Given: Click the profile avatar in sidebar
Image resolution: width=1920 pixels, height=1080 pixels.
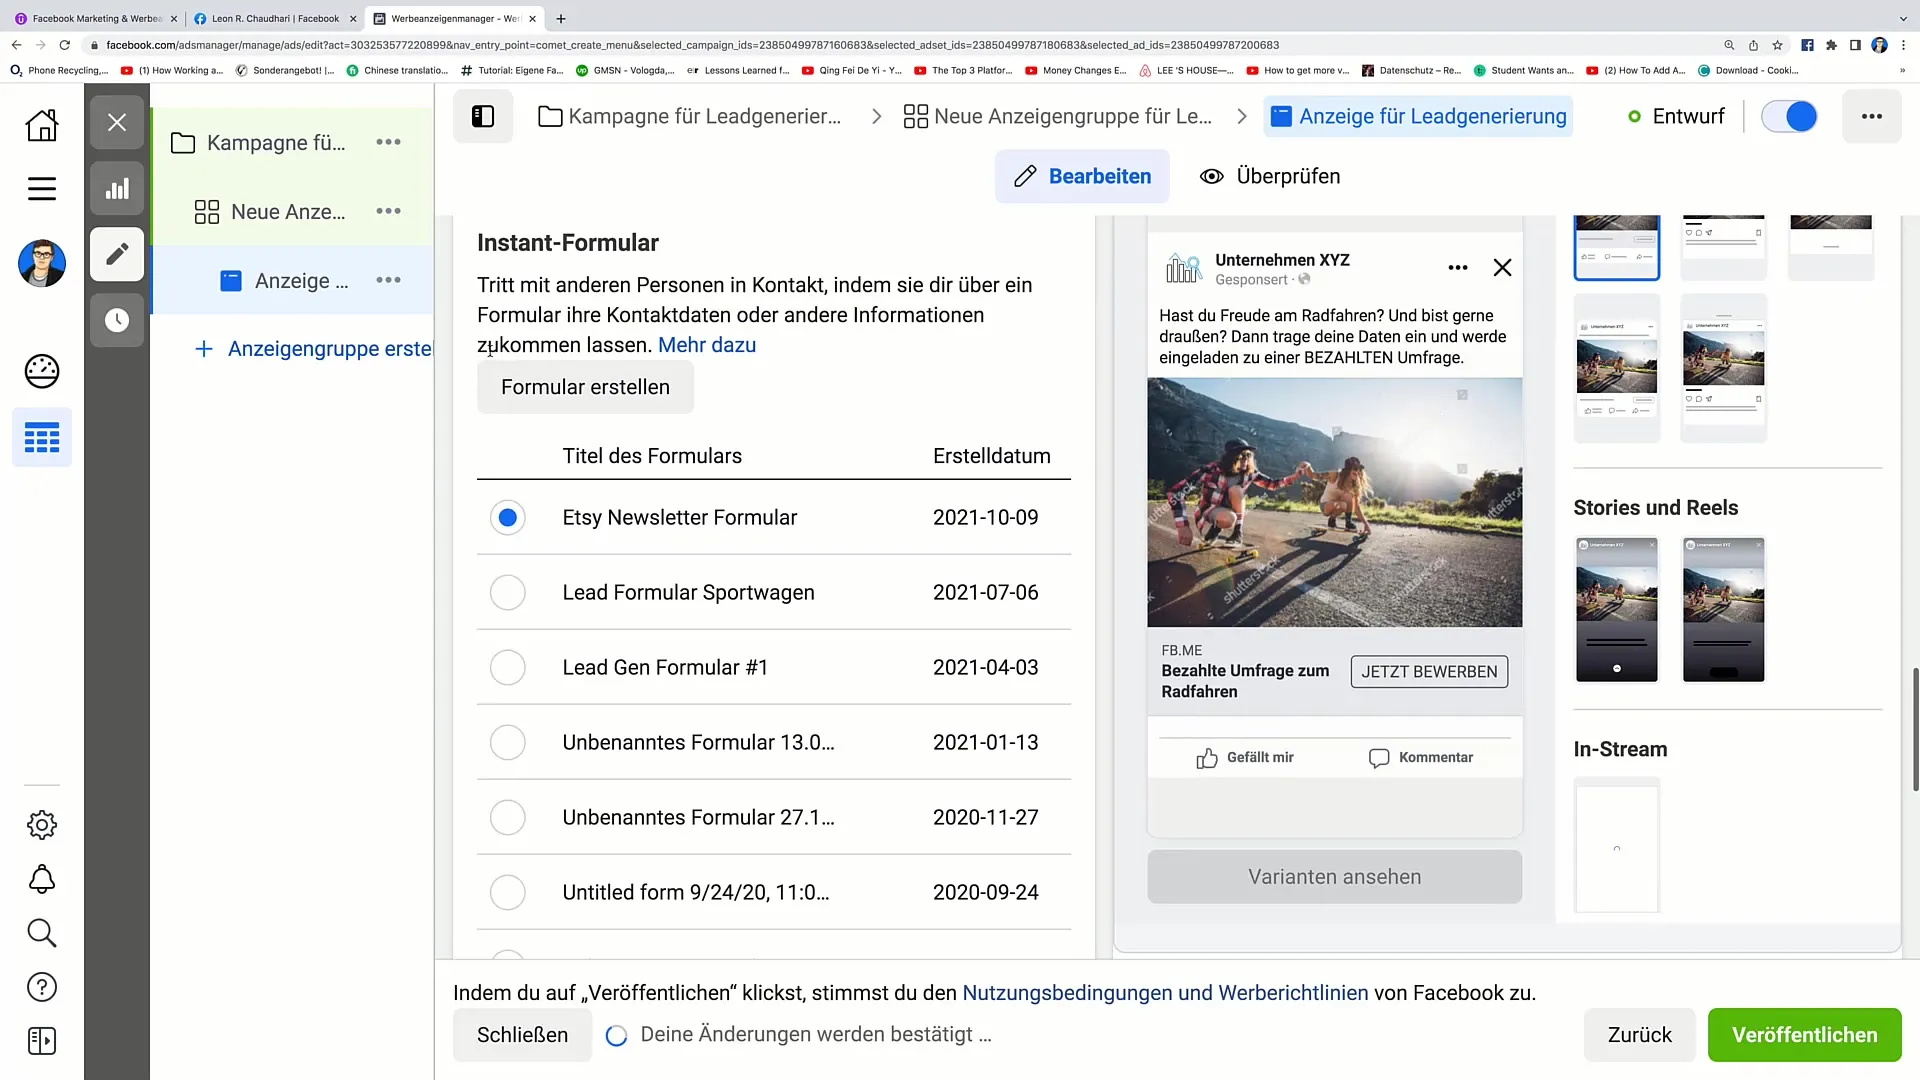Looking at the screenshot, I should pyautogui.click(x=42, y=264).
